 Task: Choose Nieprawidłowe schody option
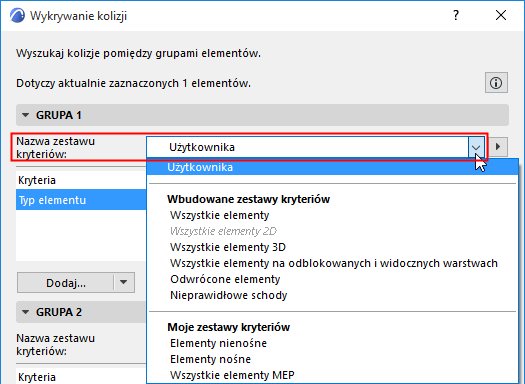point(228,295)
